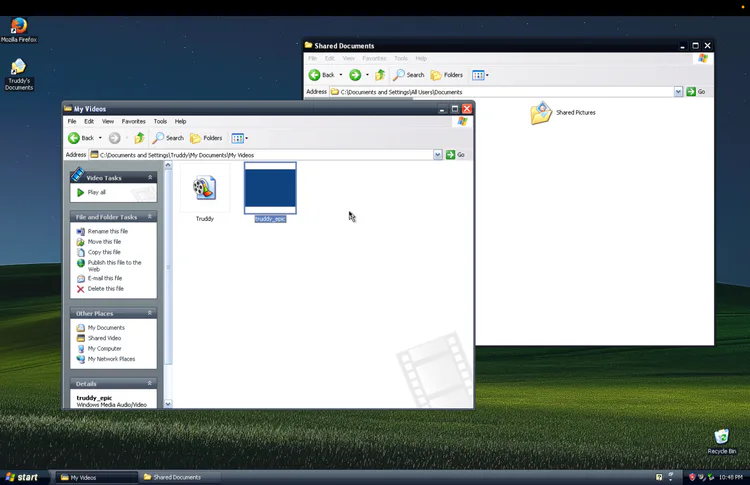Click the My Videos address path field
This screenshot has width=750, height=485.
click(x=261, y=154)
